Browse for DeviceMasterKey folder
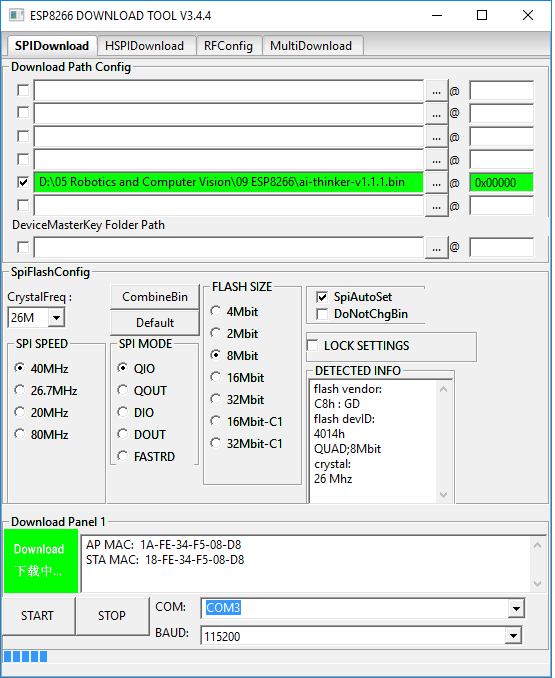Viewport: 555px width, 678px height. 436,247
